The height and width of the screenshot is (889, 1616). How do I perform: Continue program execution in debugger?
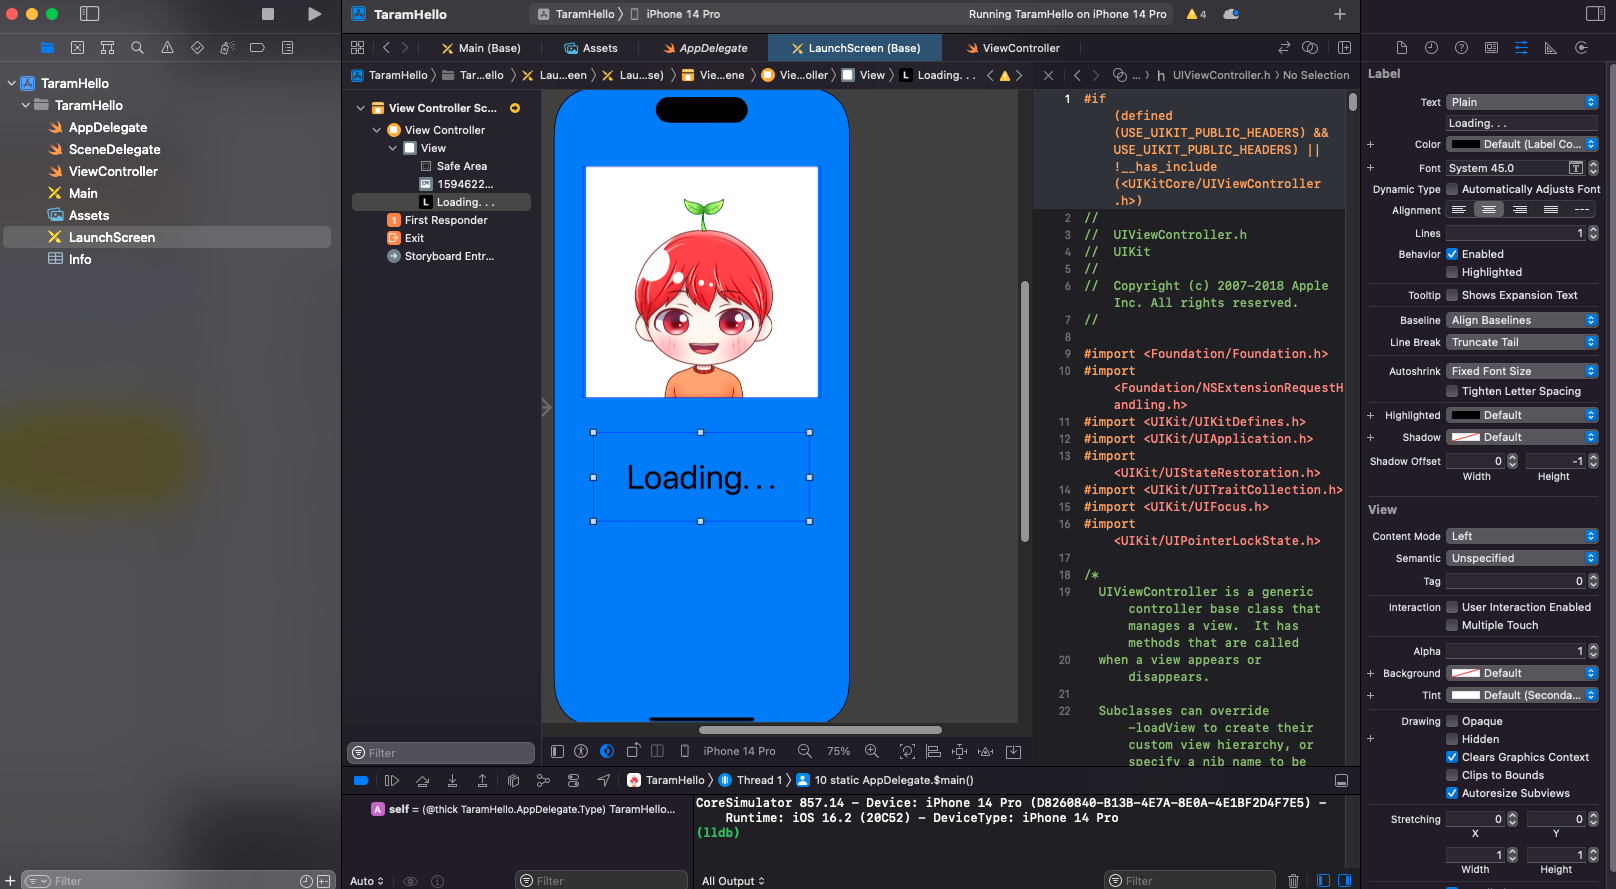(392, 780)
